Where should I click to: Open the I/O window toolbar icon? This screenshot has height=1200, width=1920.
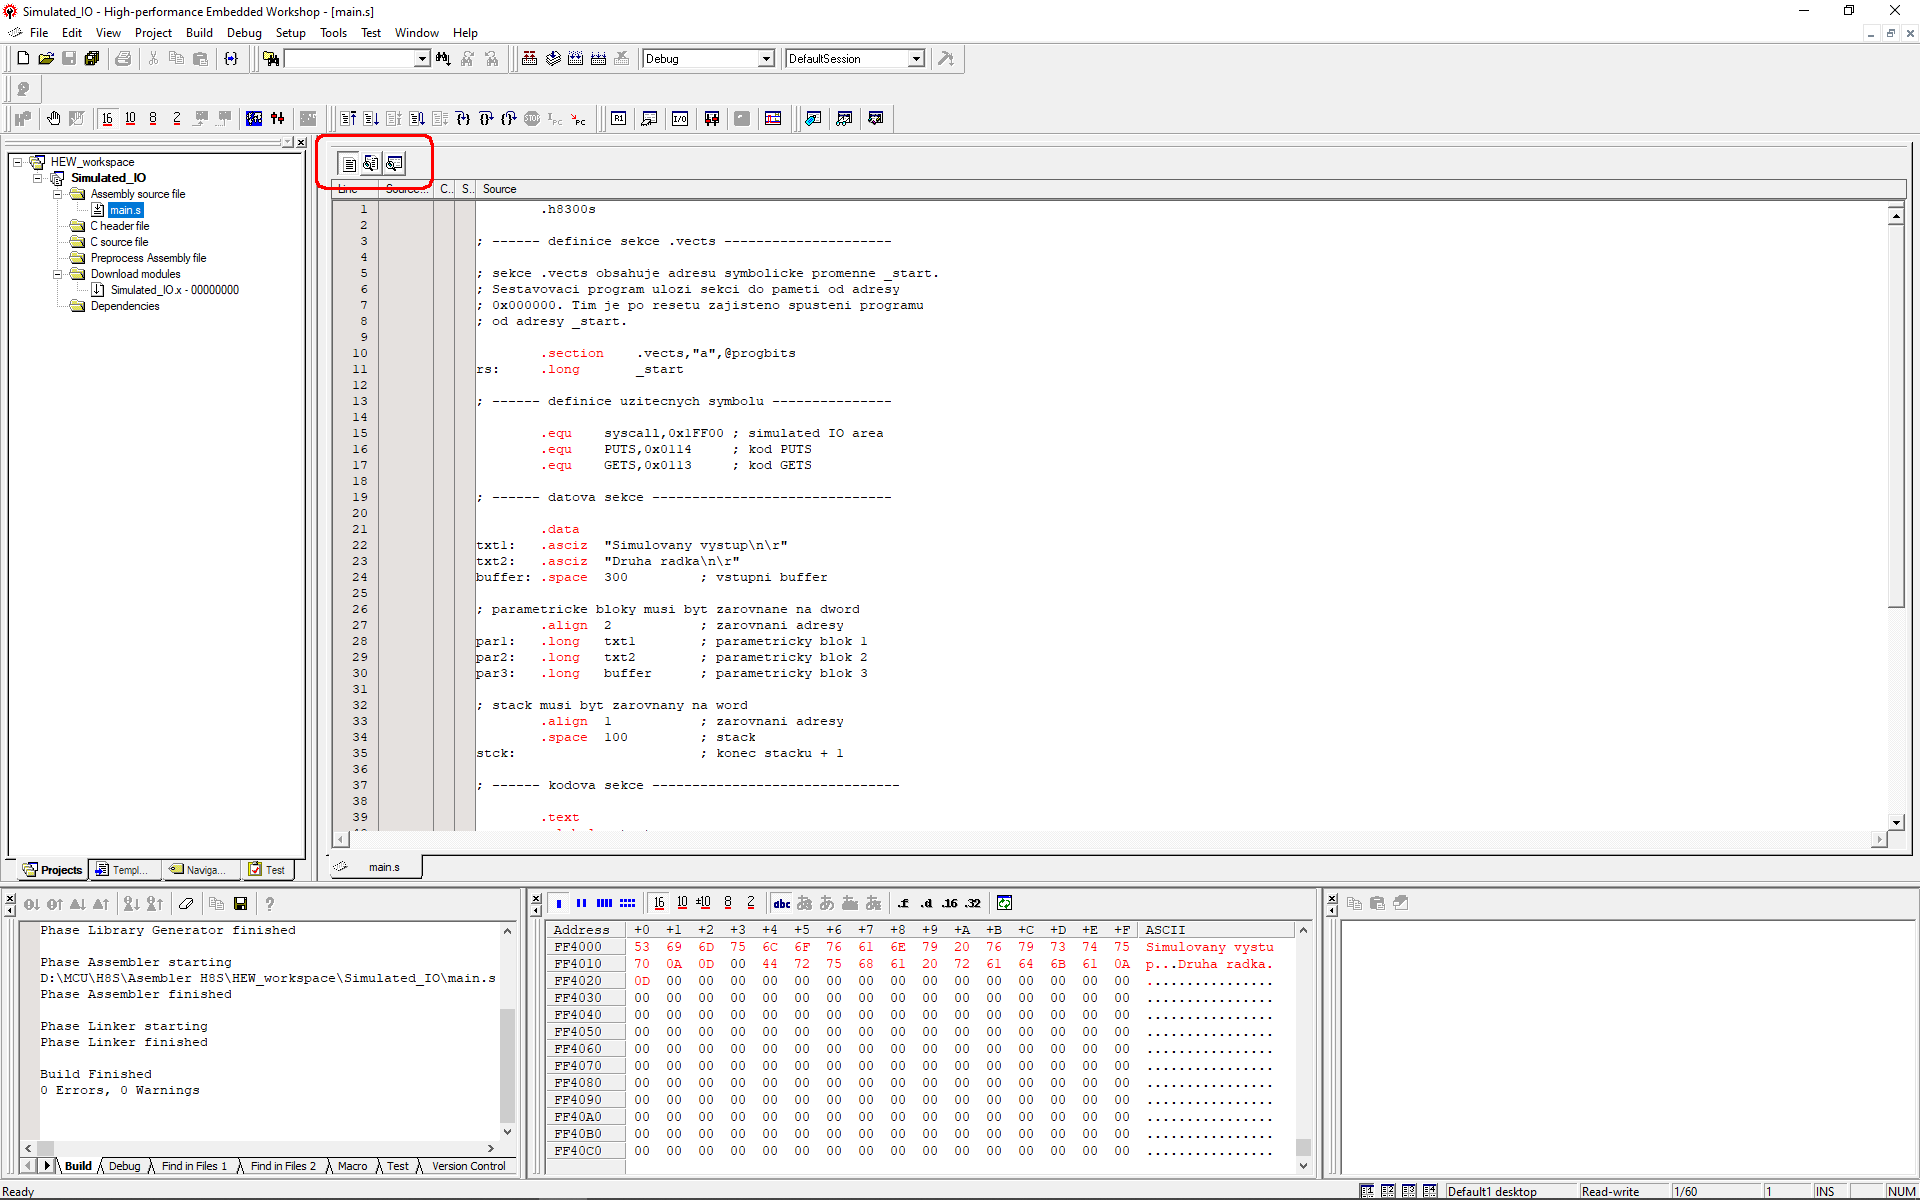[x=680, y=119]
